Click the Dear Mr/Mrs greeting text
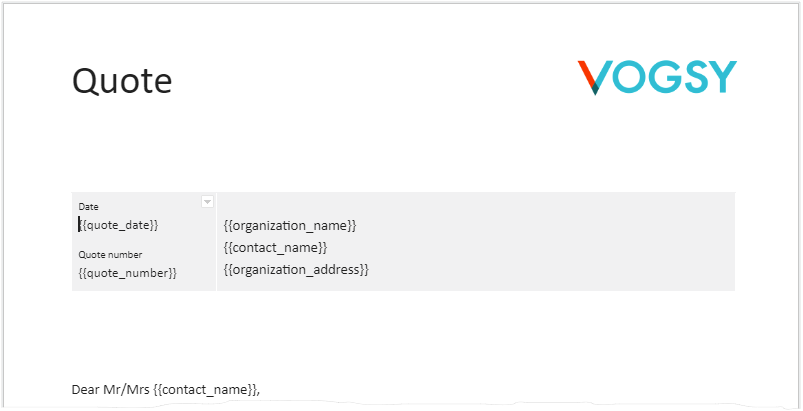803x411 pixels. [111, 390]
